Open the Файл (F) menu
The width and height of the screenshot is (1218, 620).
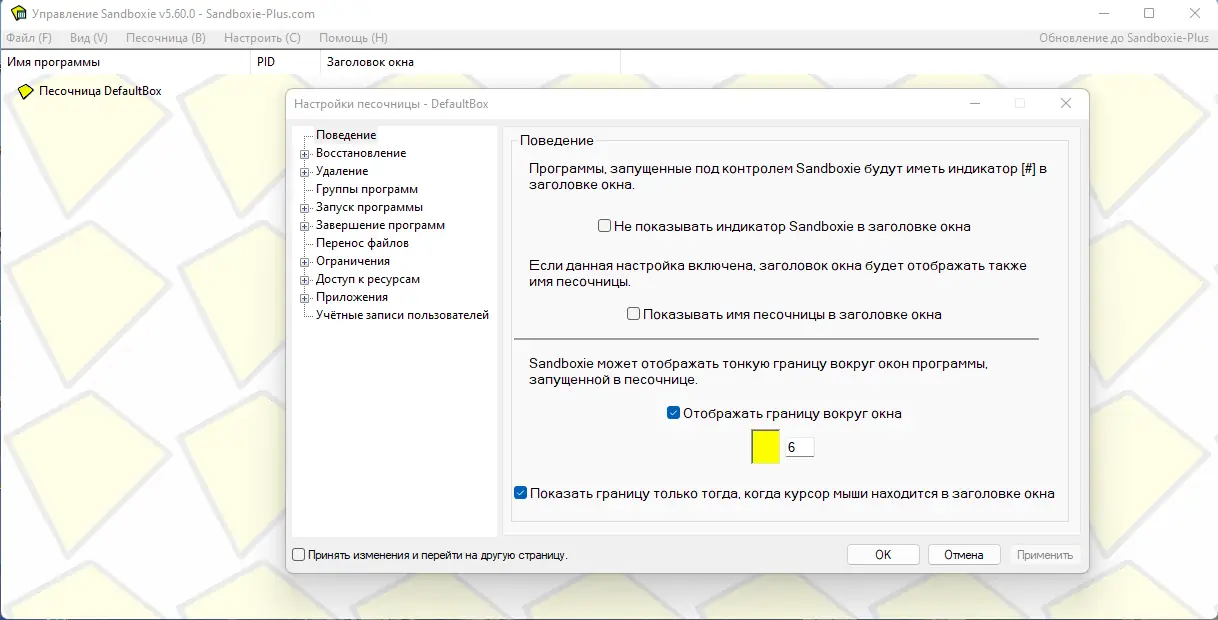tap(29, 38)
